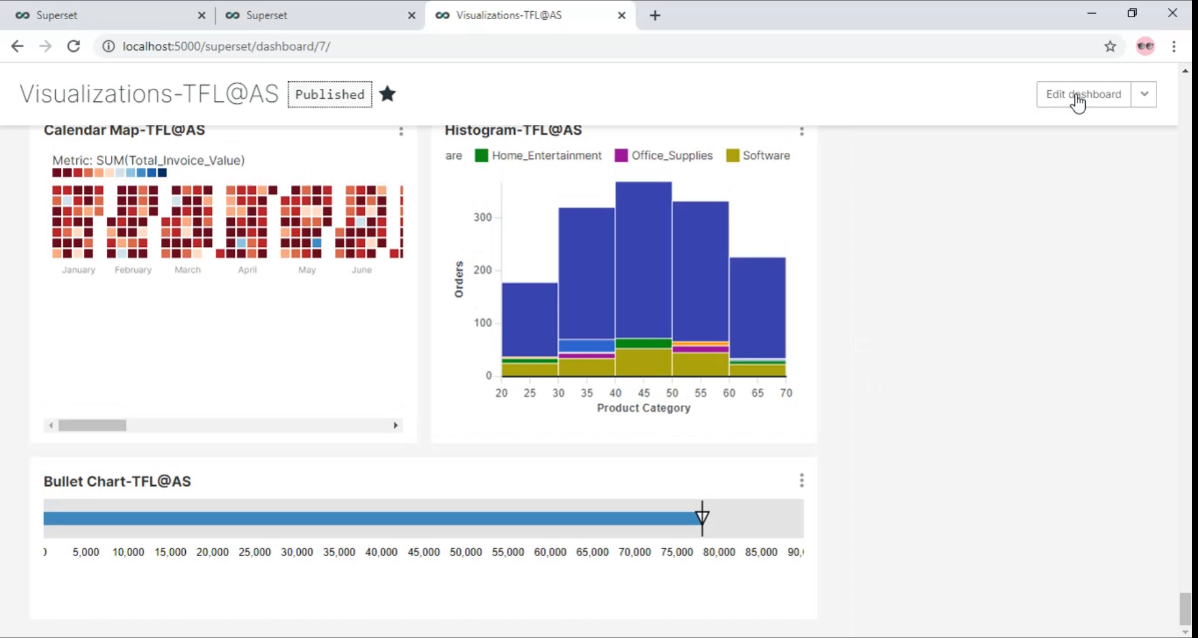
Task: Click the Edit dashboard button
Action: point(1083,94)
